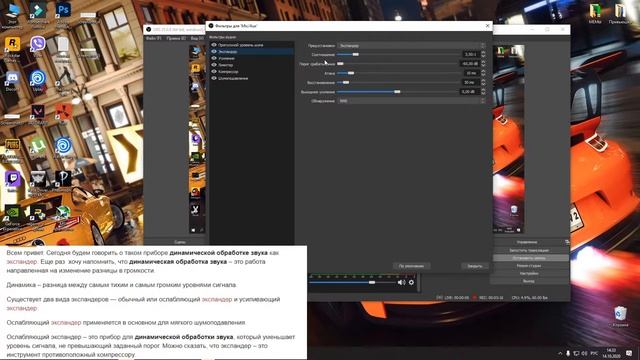Mute the mixer via speaker icon

point(402,282)
